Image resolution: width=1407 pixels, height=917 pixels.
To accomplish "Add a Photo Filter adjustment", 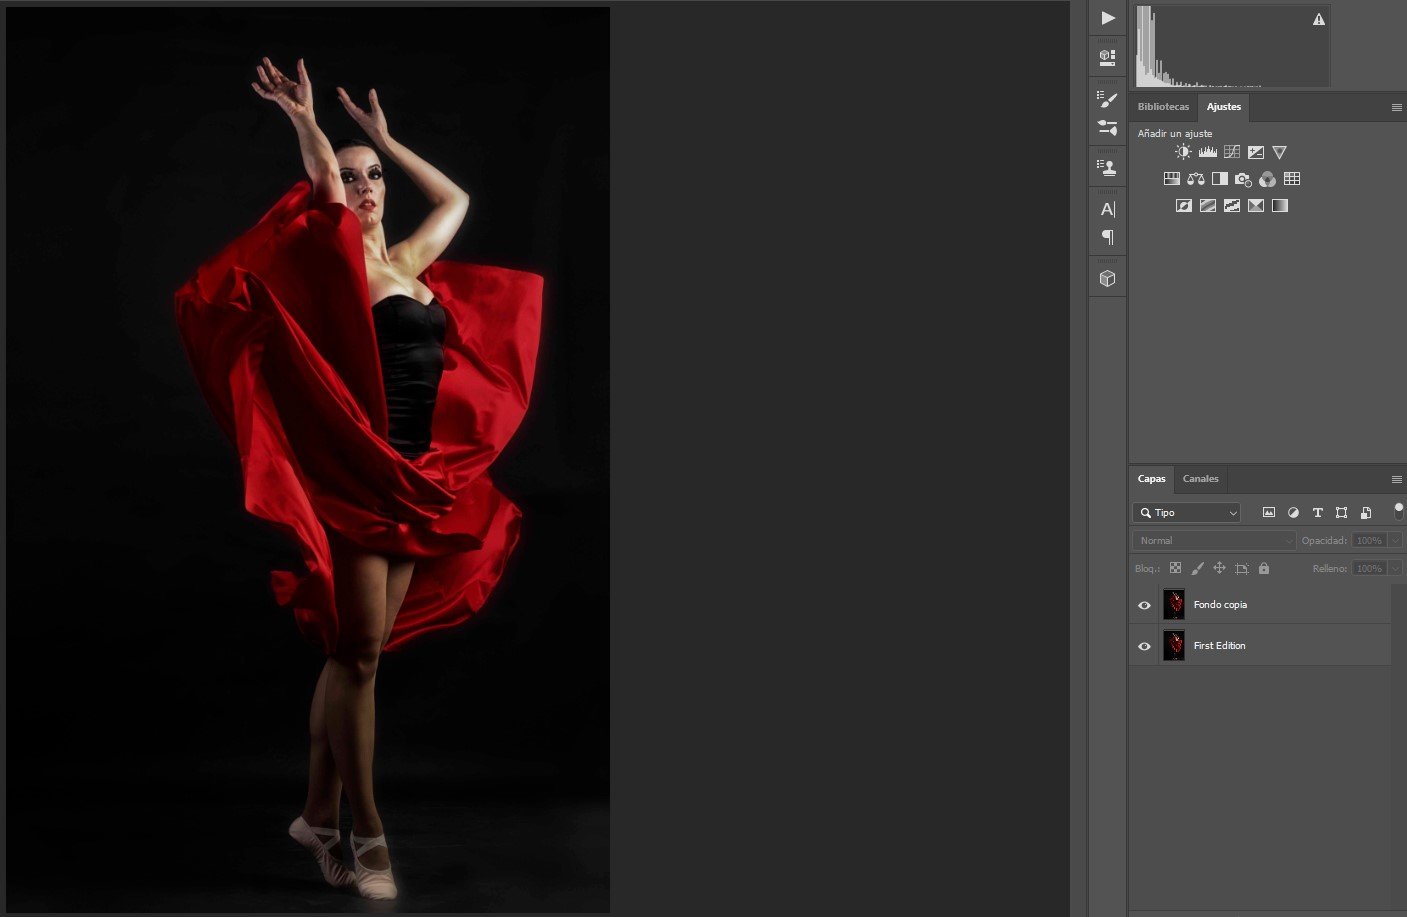I will click(x=1243, y=179).
